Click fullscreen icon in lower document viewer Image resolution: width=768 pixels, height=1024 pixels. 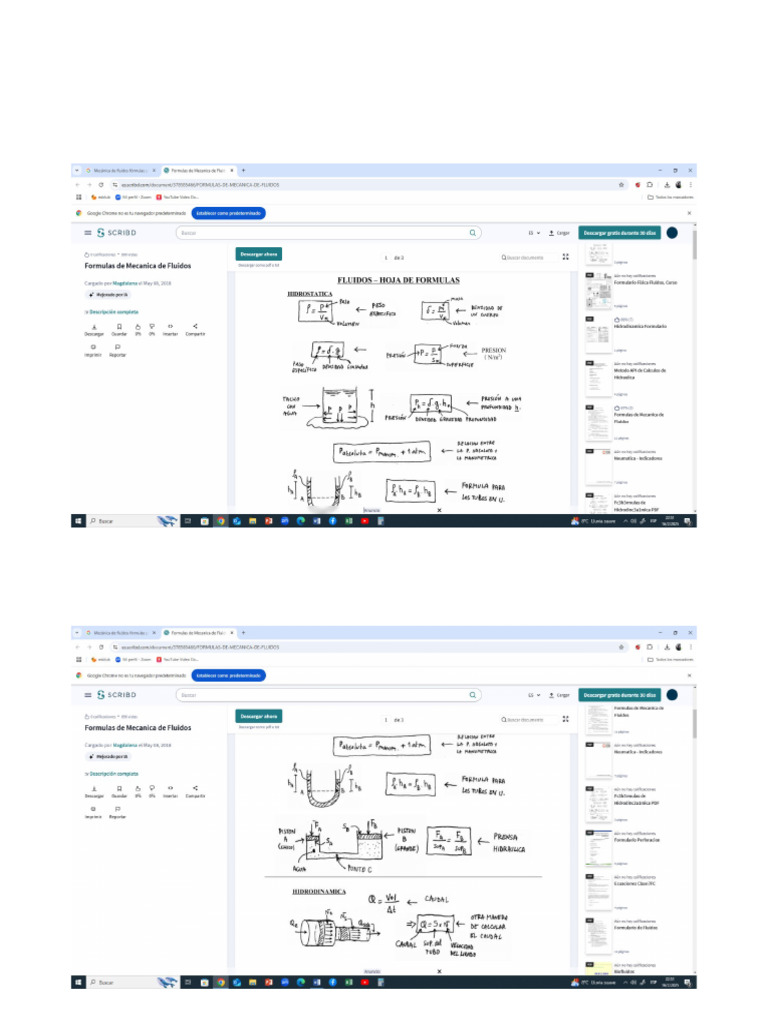pyautogui.click(x=566, y=719)
